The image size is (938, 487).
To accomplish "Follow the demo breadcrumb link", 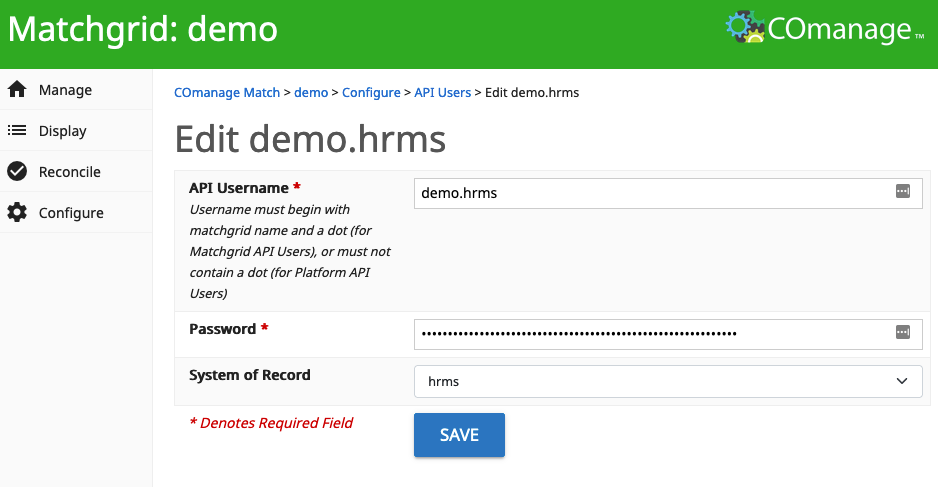I will (311, 93).
